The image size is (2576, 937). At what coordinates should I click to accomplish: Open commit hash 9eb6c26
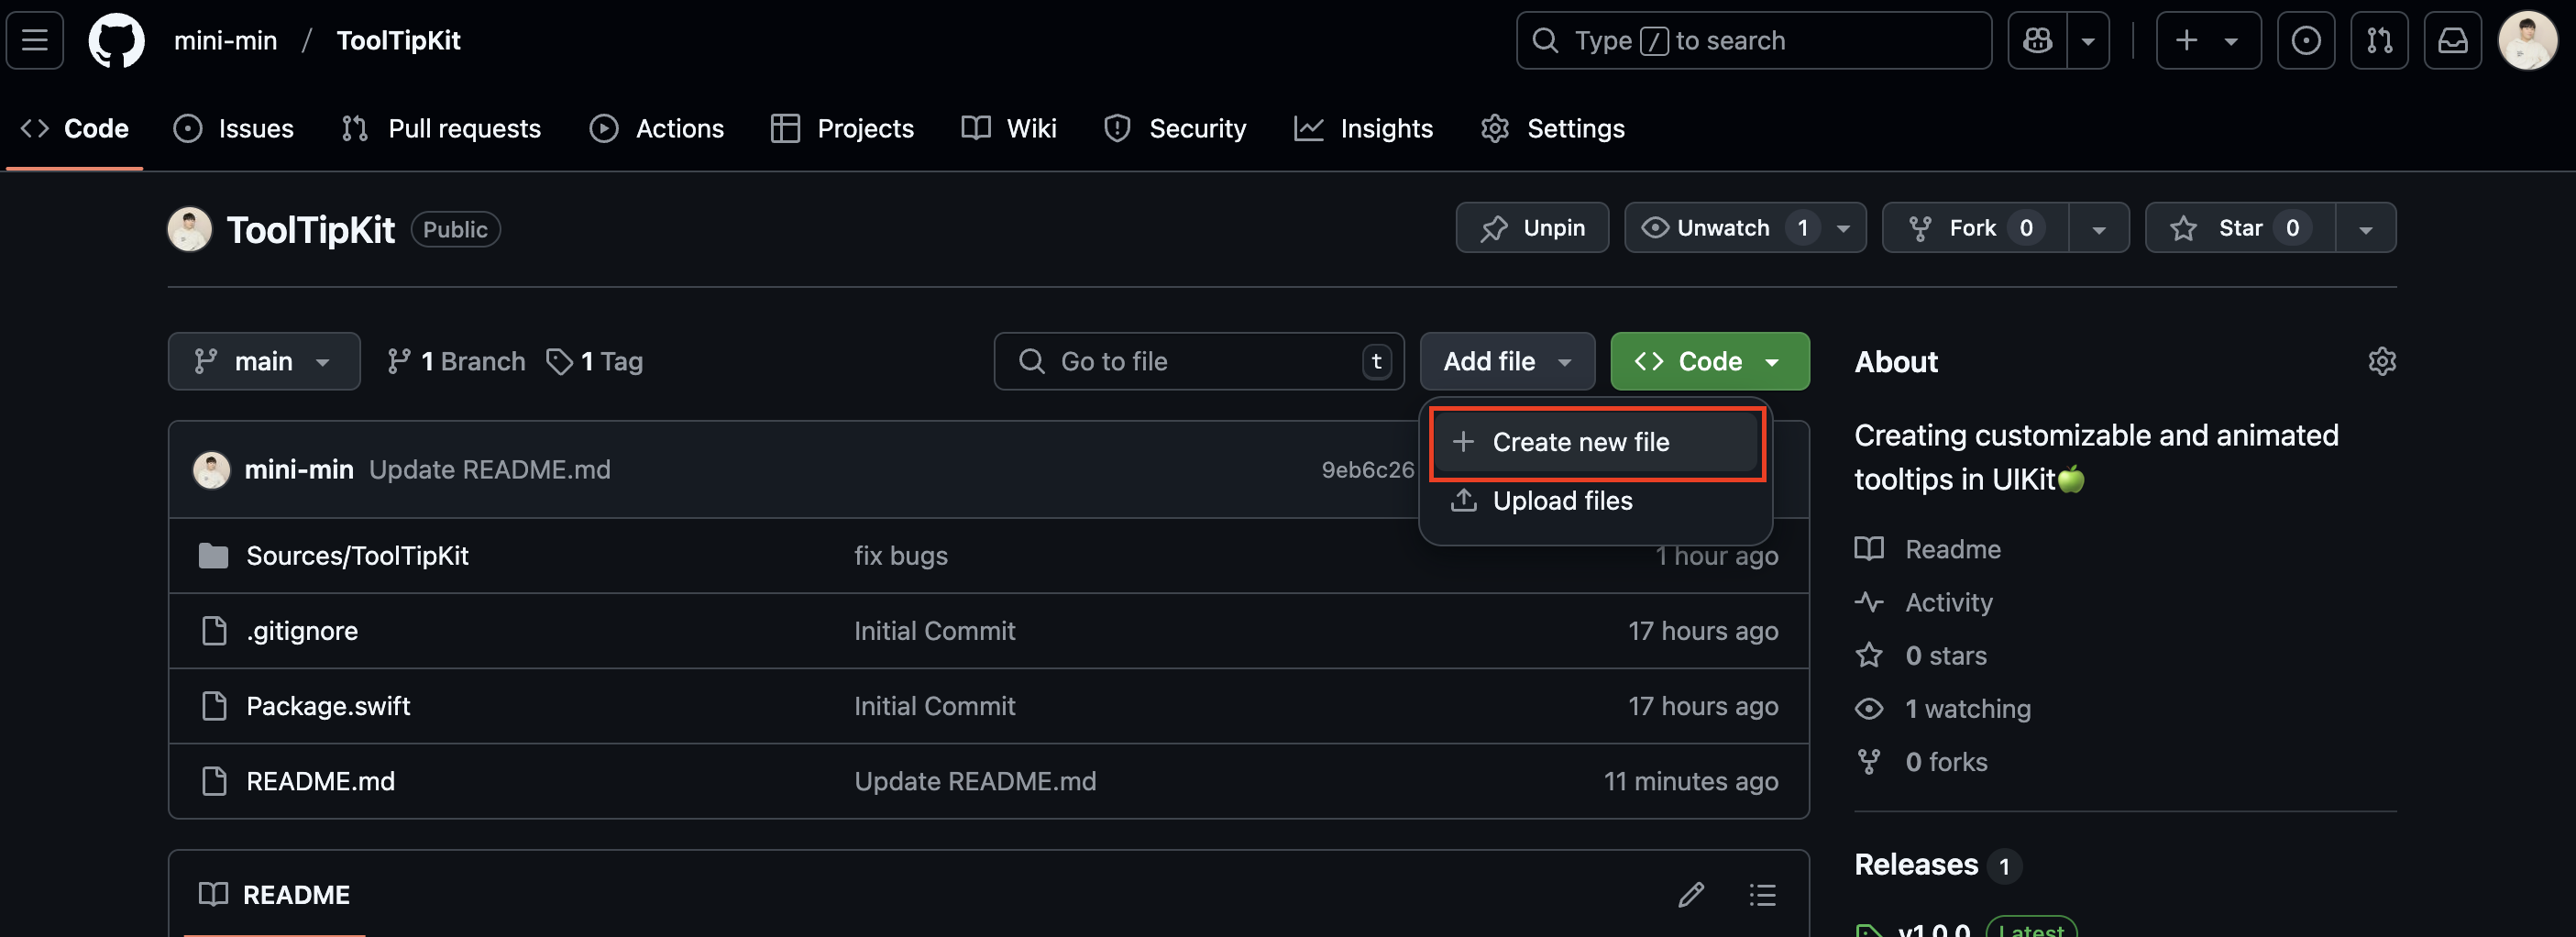1368,470
